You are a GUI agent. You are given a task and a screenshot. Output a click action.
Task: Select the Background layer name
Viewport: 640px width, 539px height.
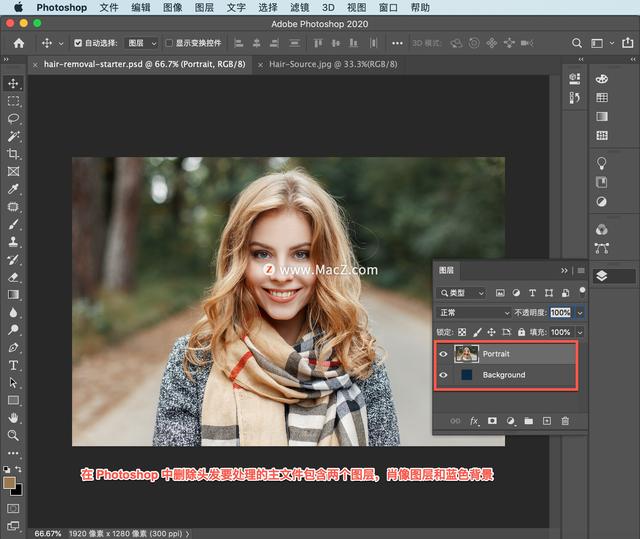pos(504,375)
